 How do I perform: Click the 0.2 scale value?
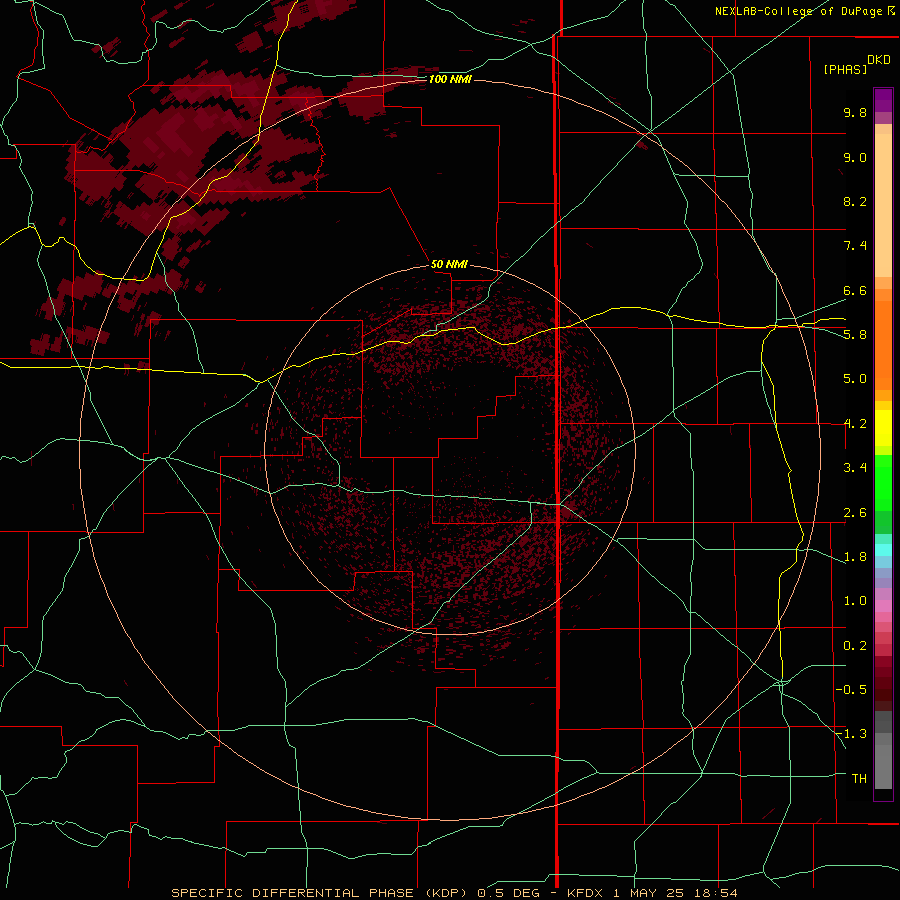855,646
